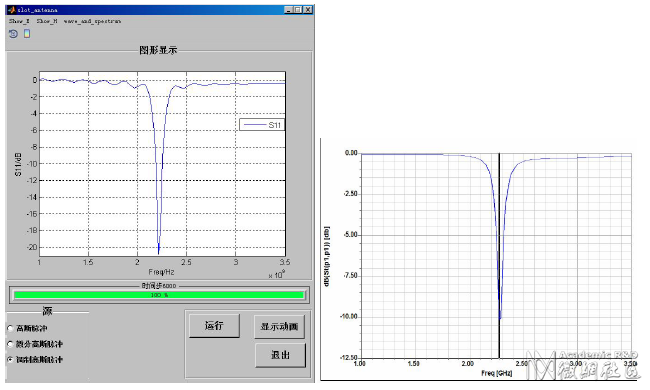Image resolution: width=650 pixels, height=390 pixels.
Task: Click the black vertical marker line in the right plot
Action: coord(499,255)
